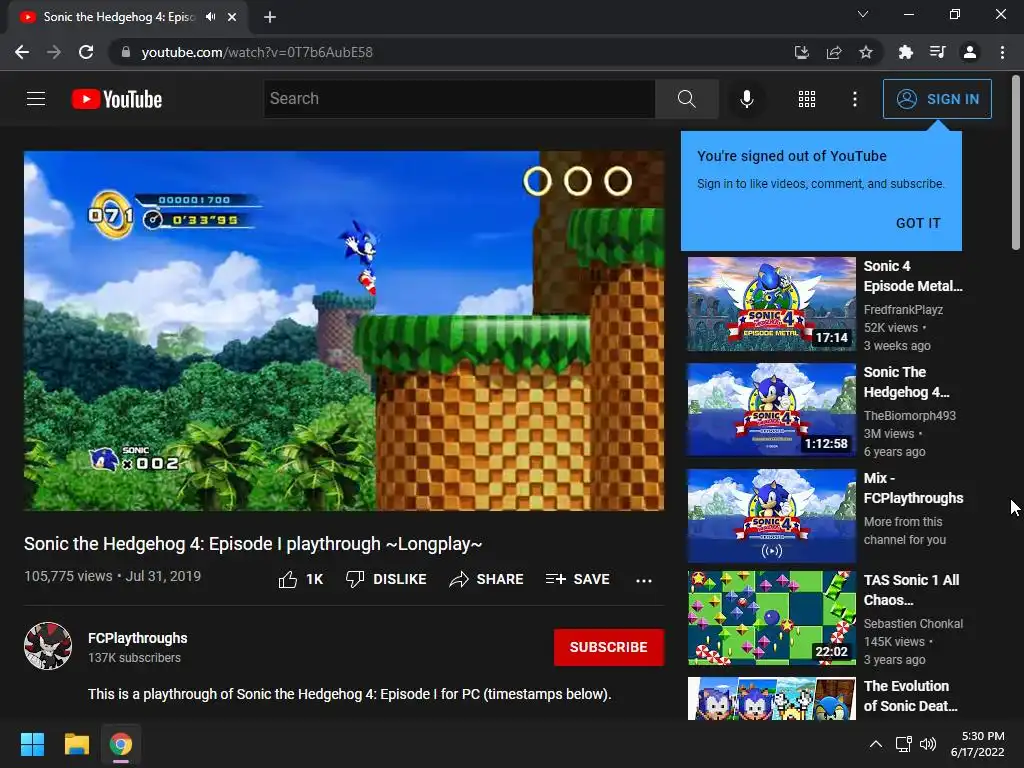Viewport: 1024px width, 768px height.
Task: Subscribe to FCPlaythroughs channel
Action: [x=609, y=647]
